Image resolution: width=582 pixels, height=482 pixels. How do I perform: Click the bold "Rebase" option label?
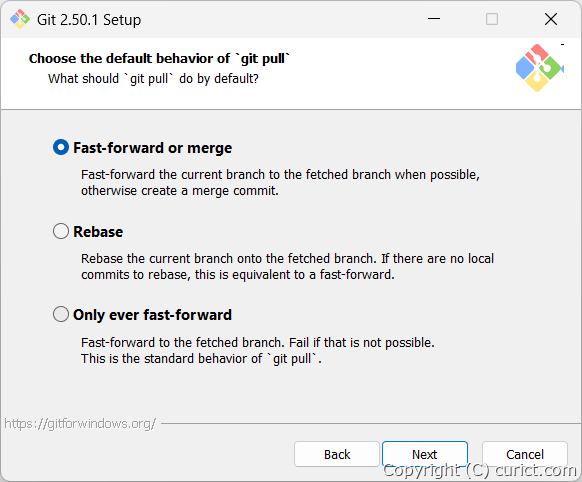[x=98, y=232]
